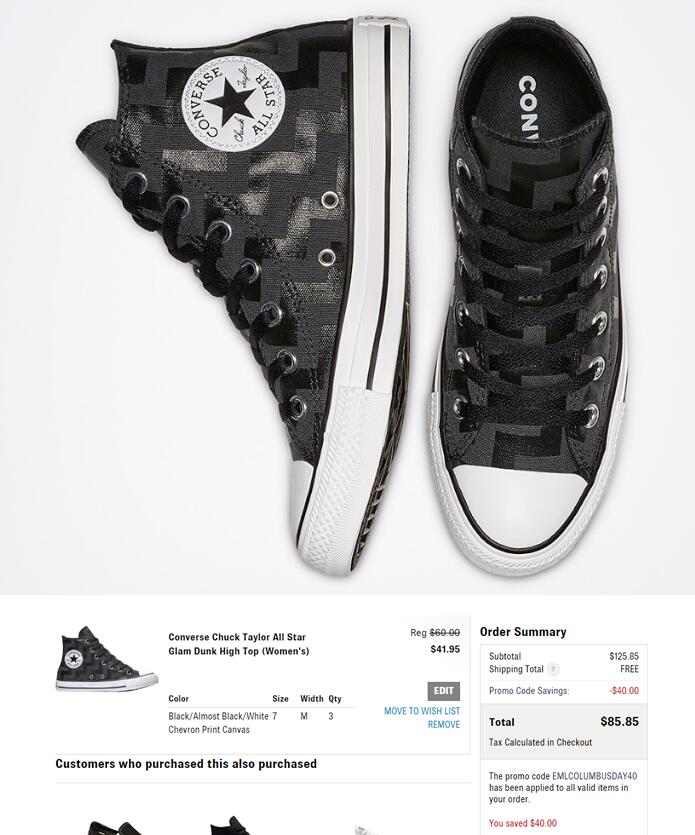Click the EMLCOLUMBUSDAY40 promo code text
The image size is (695, 835).
[x=594, y=776]
